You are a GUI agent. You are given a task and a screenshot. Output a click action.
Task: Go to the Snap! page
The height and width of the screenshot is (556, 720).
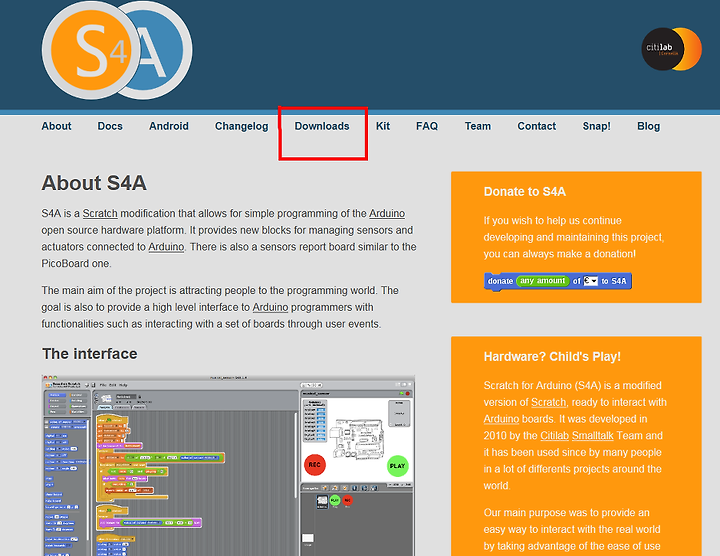[x=596, y=126]
